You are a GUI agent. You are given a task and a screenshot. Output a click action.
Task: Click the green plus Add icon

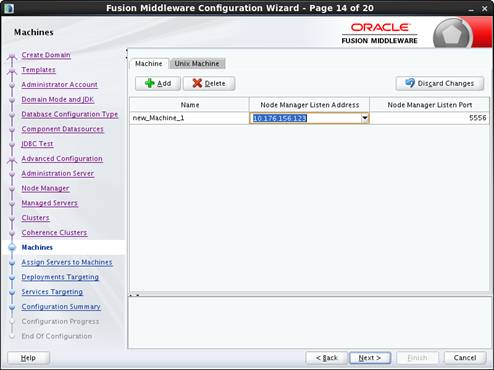(150, 83)
